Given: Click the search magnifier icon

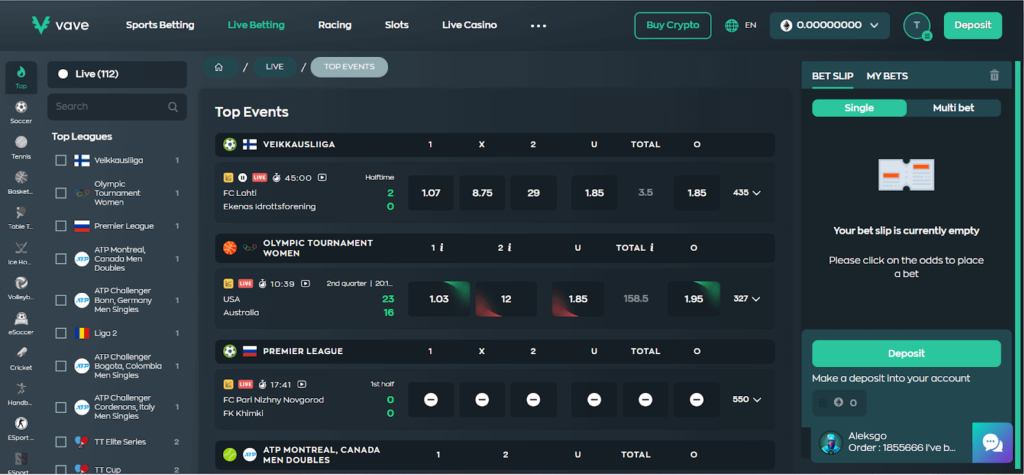Looking at the screenshot, I should [x=172, y=106].
